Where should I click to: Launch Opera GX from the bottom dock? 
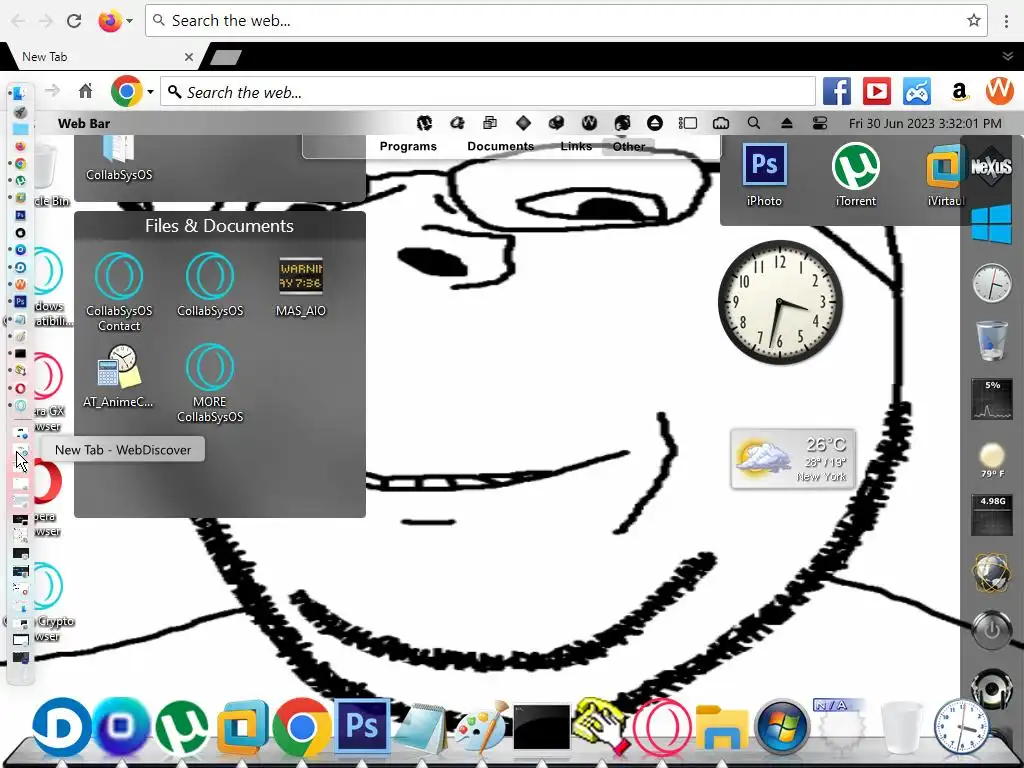(x=662, y=727)
